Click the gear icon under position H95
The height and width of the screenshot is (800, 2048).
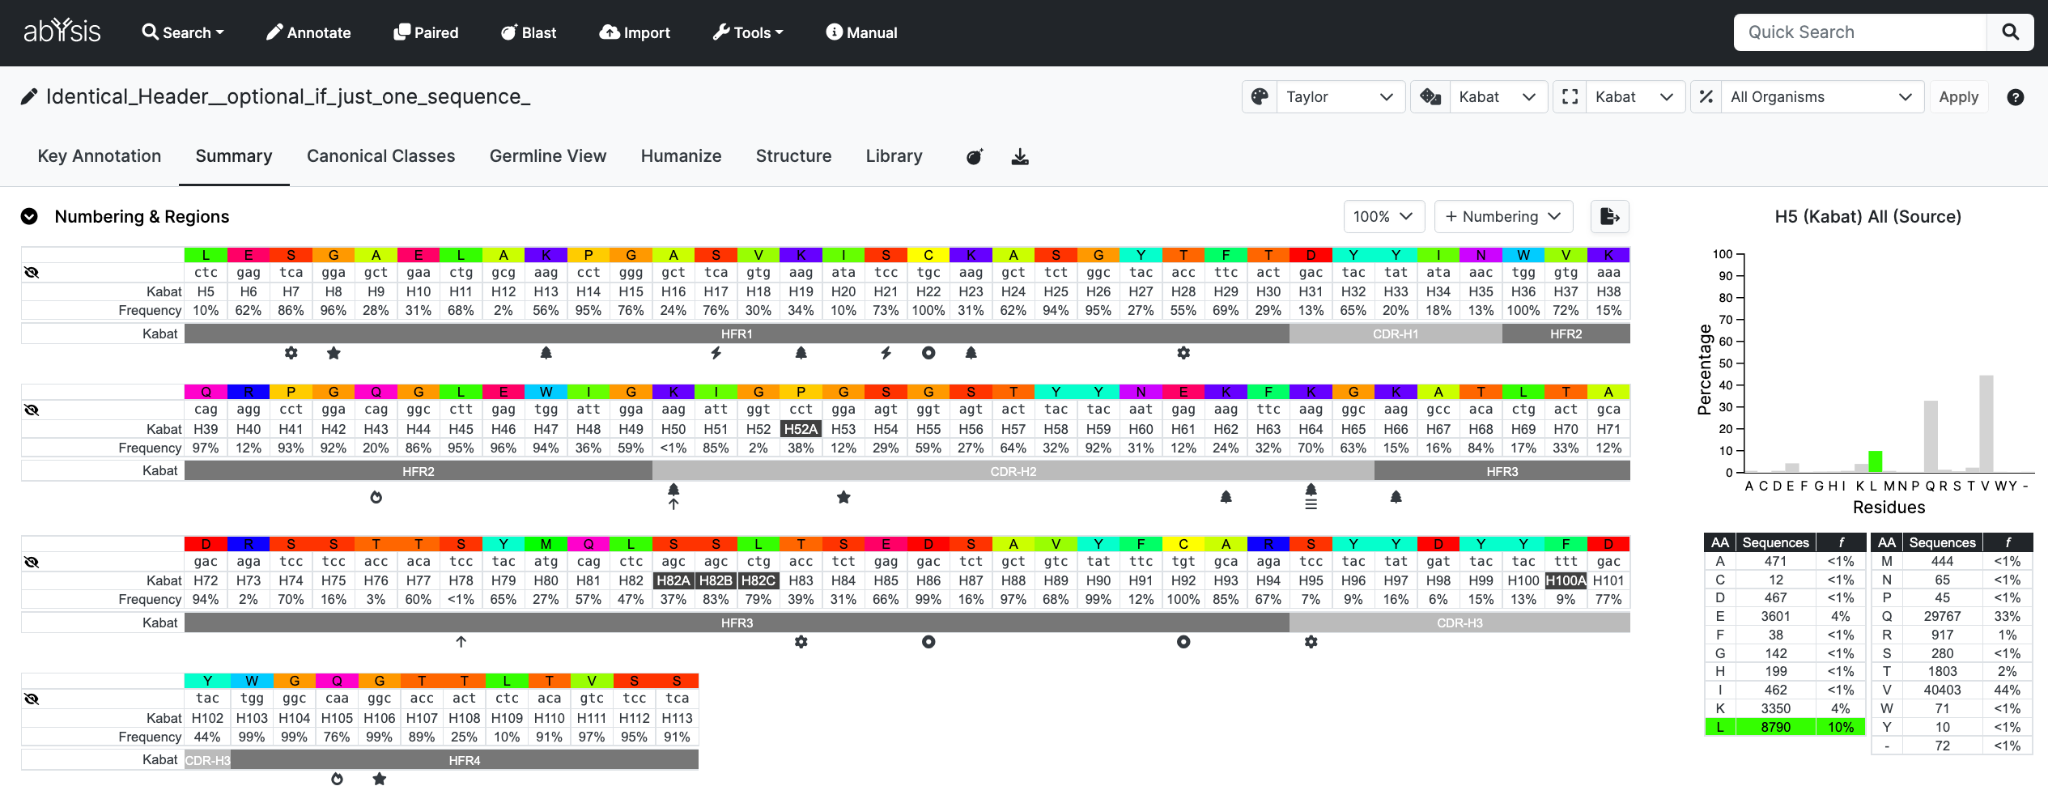[x=1311, y=642]
